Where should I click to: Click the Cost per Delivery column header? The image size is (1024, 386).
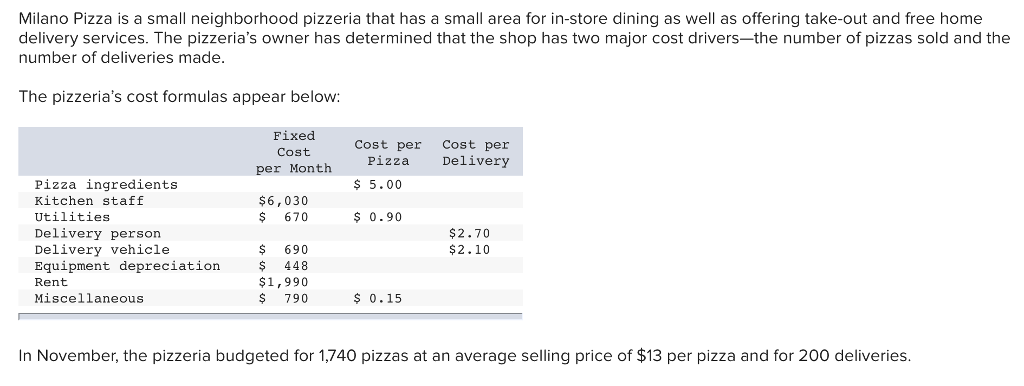(475, 153)
